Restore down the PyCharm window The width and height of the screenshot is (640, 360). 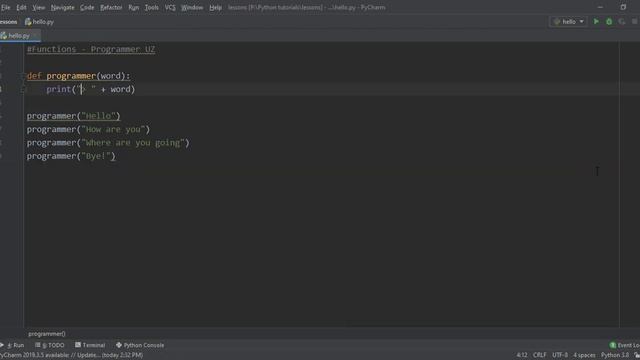623,7
